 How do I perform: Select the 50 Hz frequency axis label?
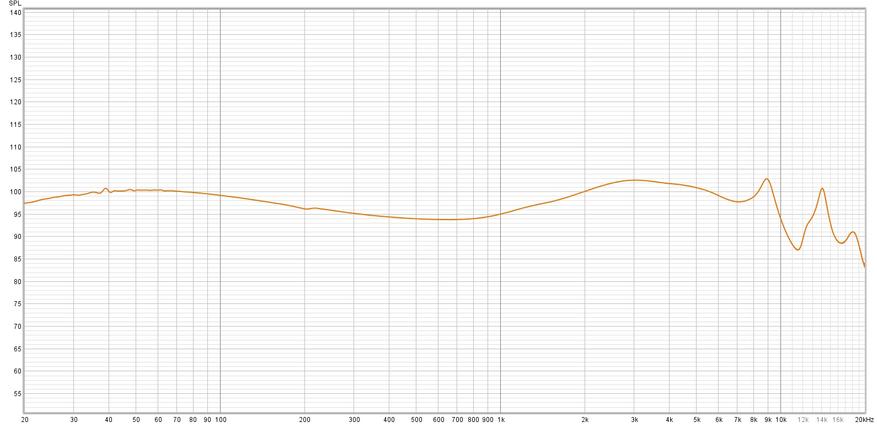coord(136,419)
